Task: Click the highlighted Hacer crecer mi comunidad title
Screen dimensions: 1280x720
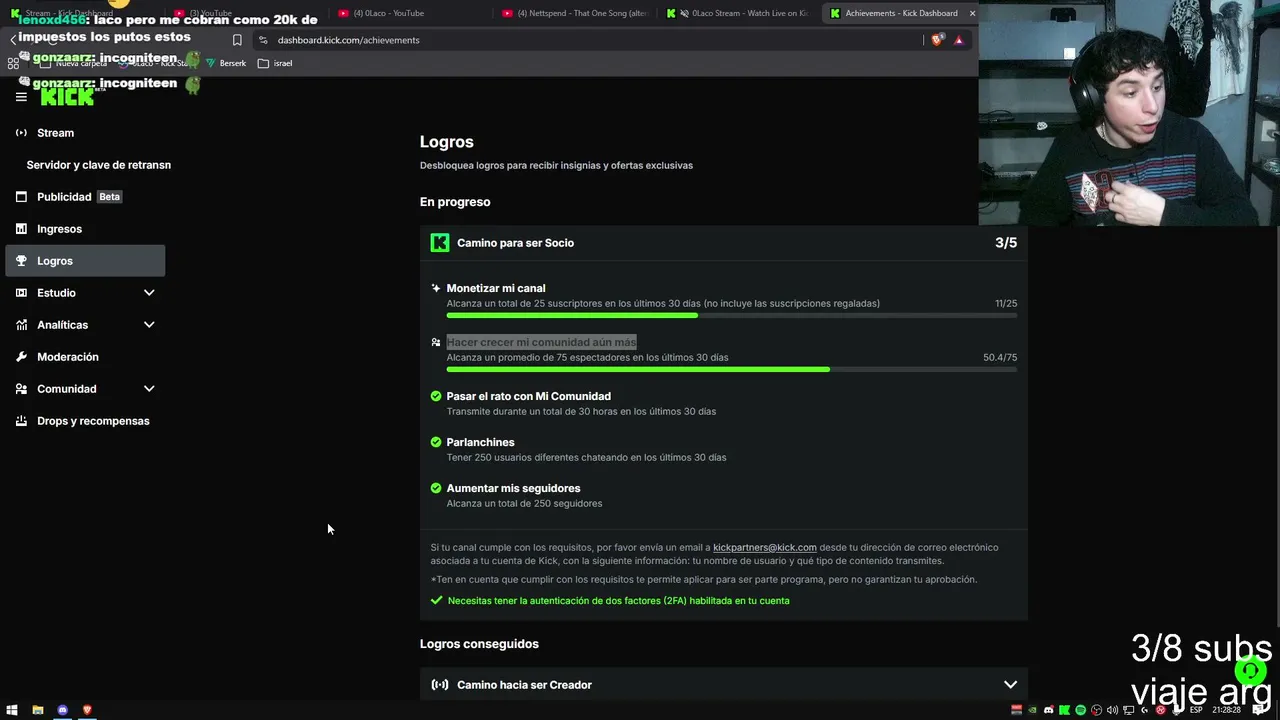Action: [541, 342]
